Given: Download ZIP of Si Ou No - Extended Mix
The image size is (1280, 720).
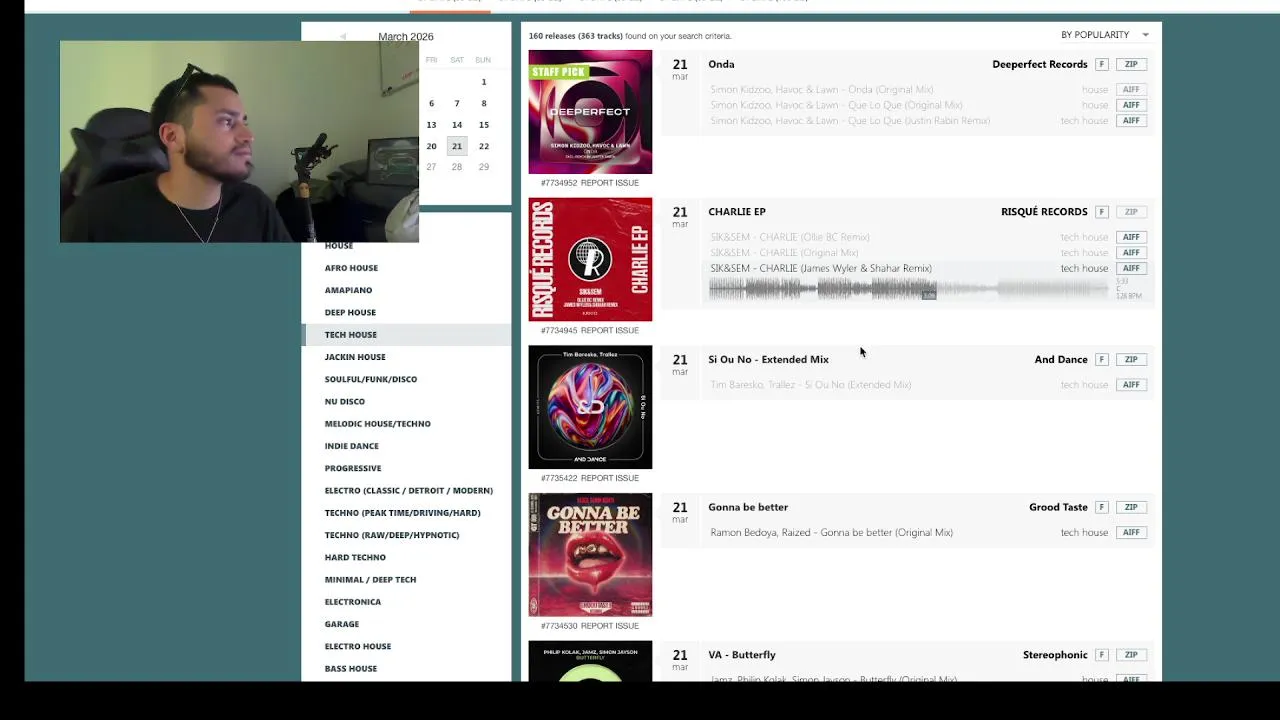Looking at the screenshot, I should tap(1131, 360).
